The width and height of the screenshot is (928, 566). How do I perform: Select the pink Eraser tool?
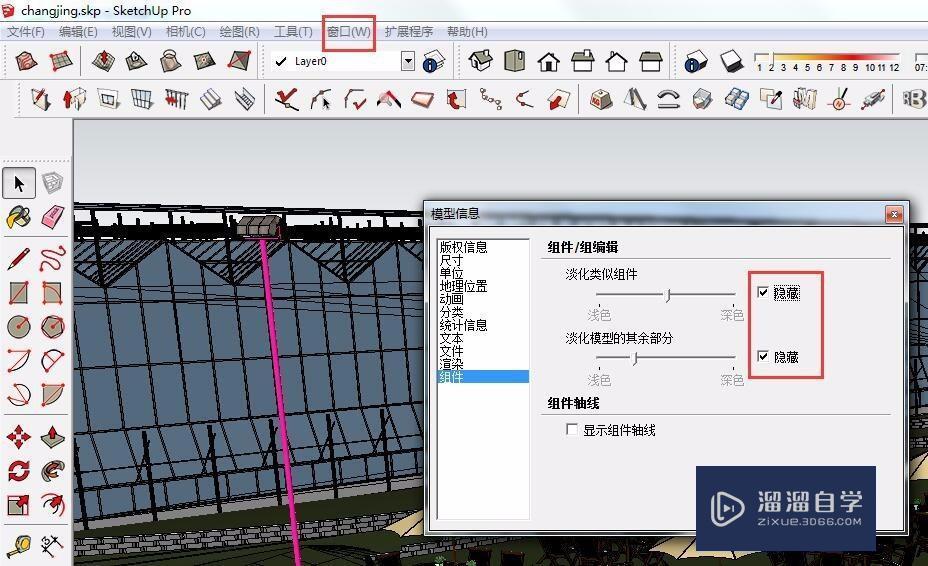click(53, 217)
